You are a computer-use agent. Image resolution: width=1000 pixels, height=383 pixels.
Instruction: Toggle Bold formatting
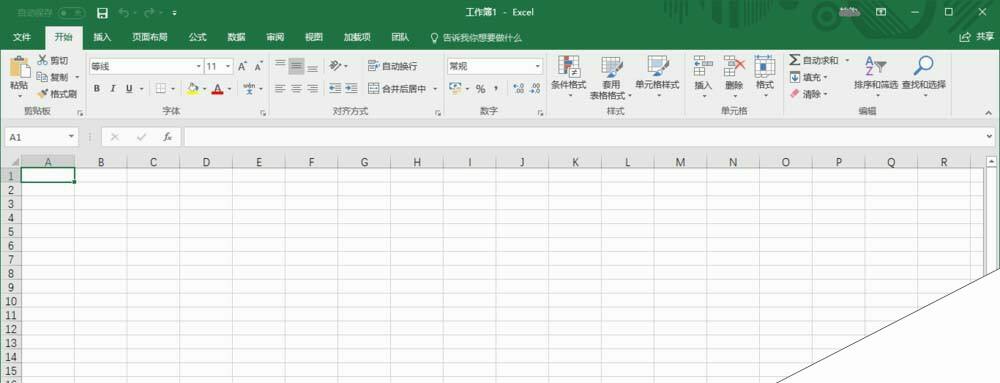point(97,89)
